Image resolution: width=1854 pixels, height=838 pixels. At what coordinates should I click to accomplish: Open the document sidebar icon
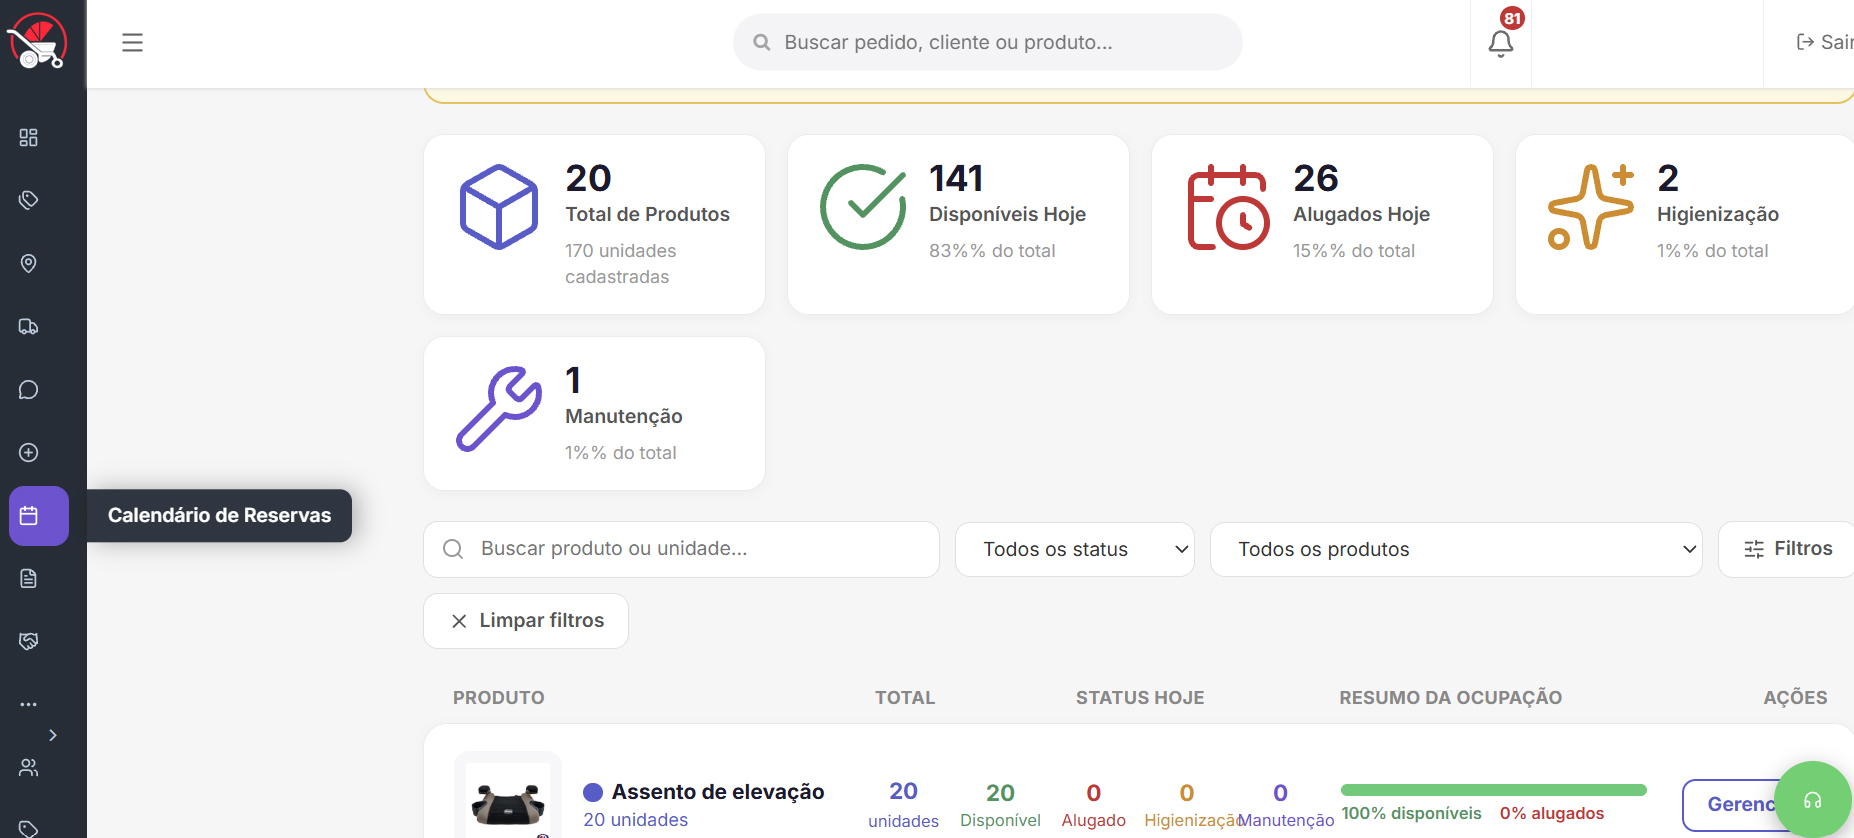click(x=29, y=578)
